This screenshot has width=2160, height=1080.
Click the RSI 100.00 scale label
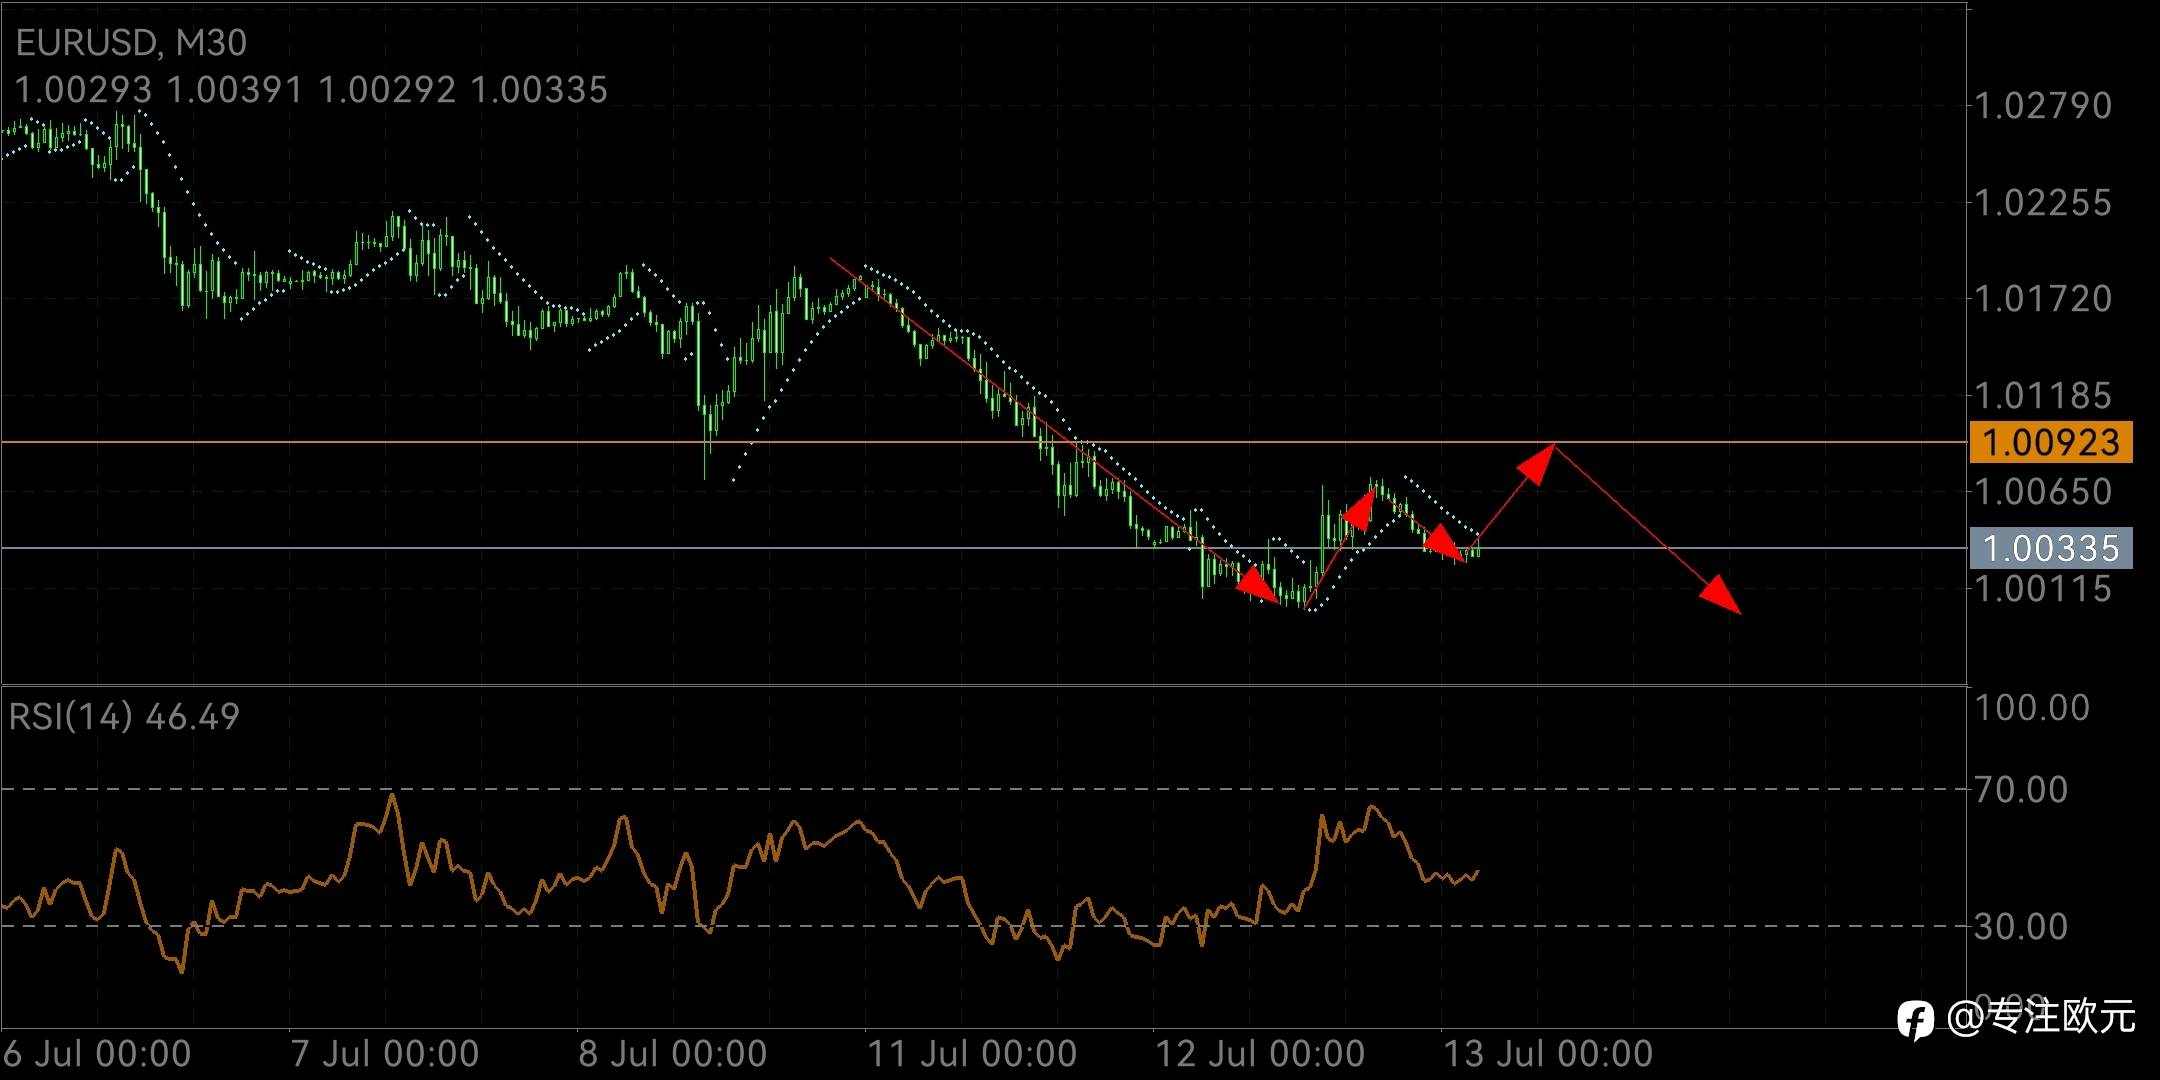(2031, 708)
